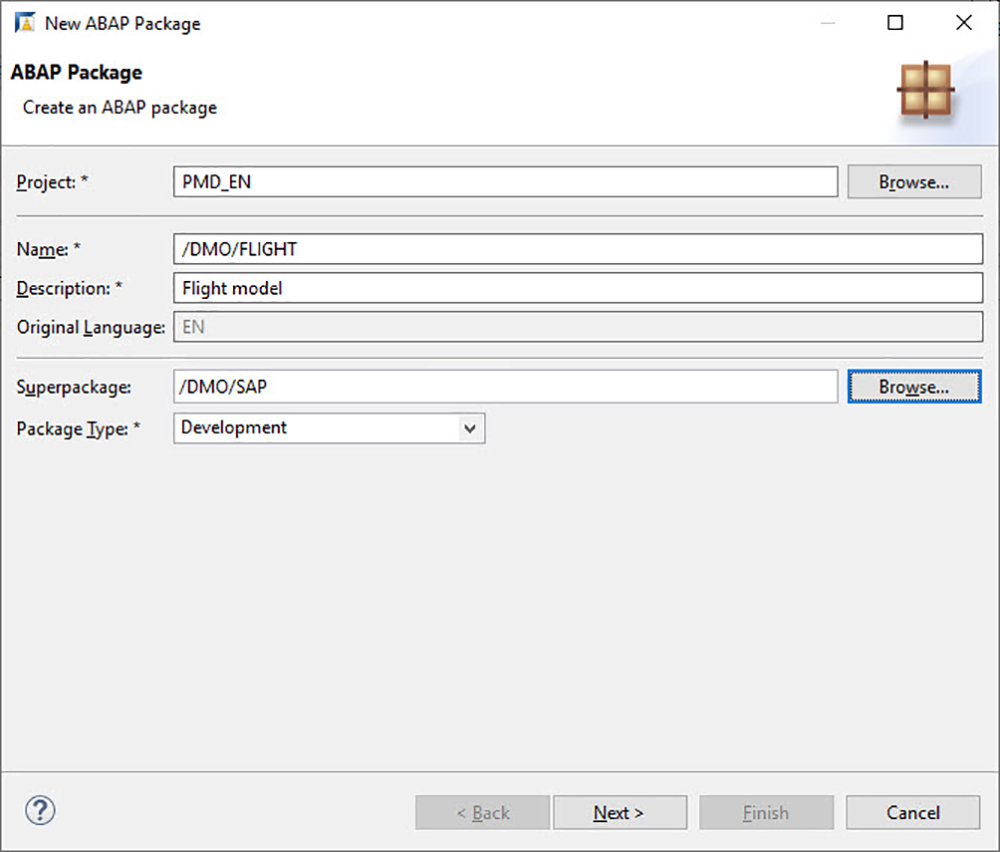Click the dropdown arrow on Package Type

[470, 428]
